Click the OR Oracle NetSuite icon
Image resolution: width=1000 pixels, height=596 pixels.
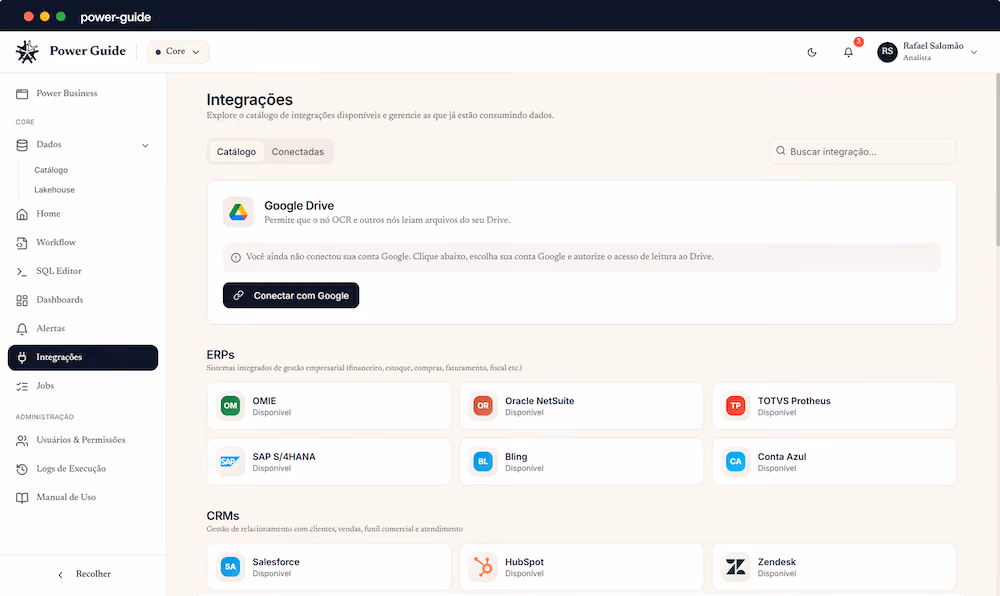pyautogui.click(x=483, y=406)
